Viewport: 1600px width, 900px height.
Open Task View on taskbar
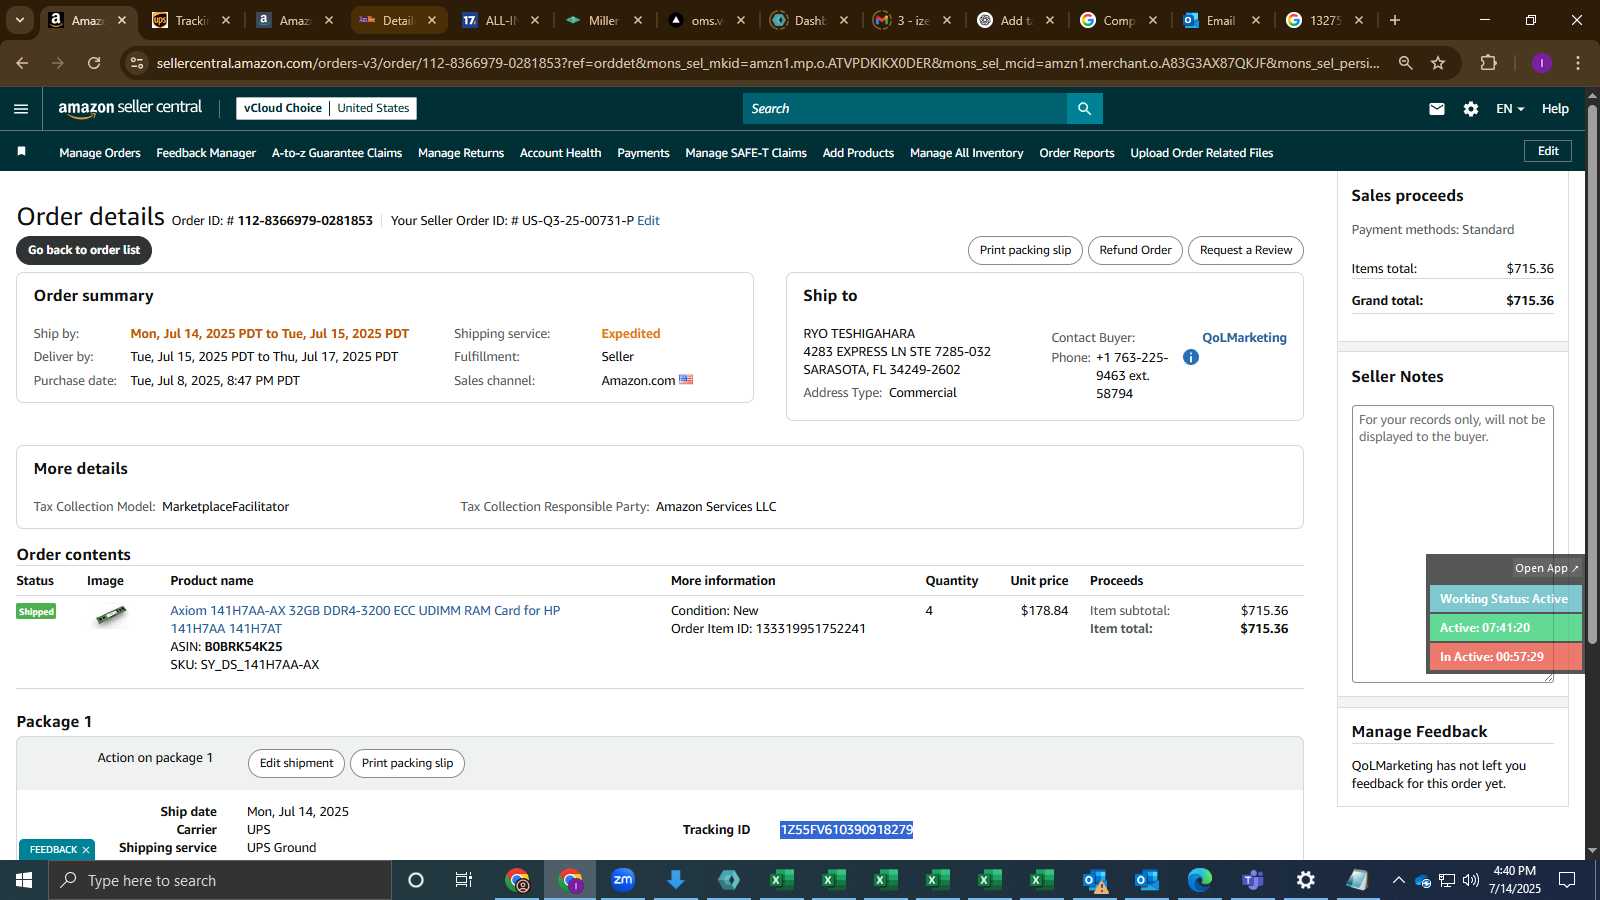click(464, 880)
